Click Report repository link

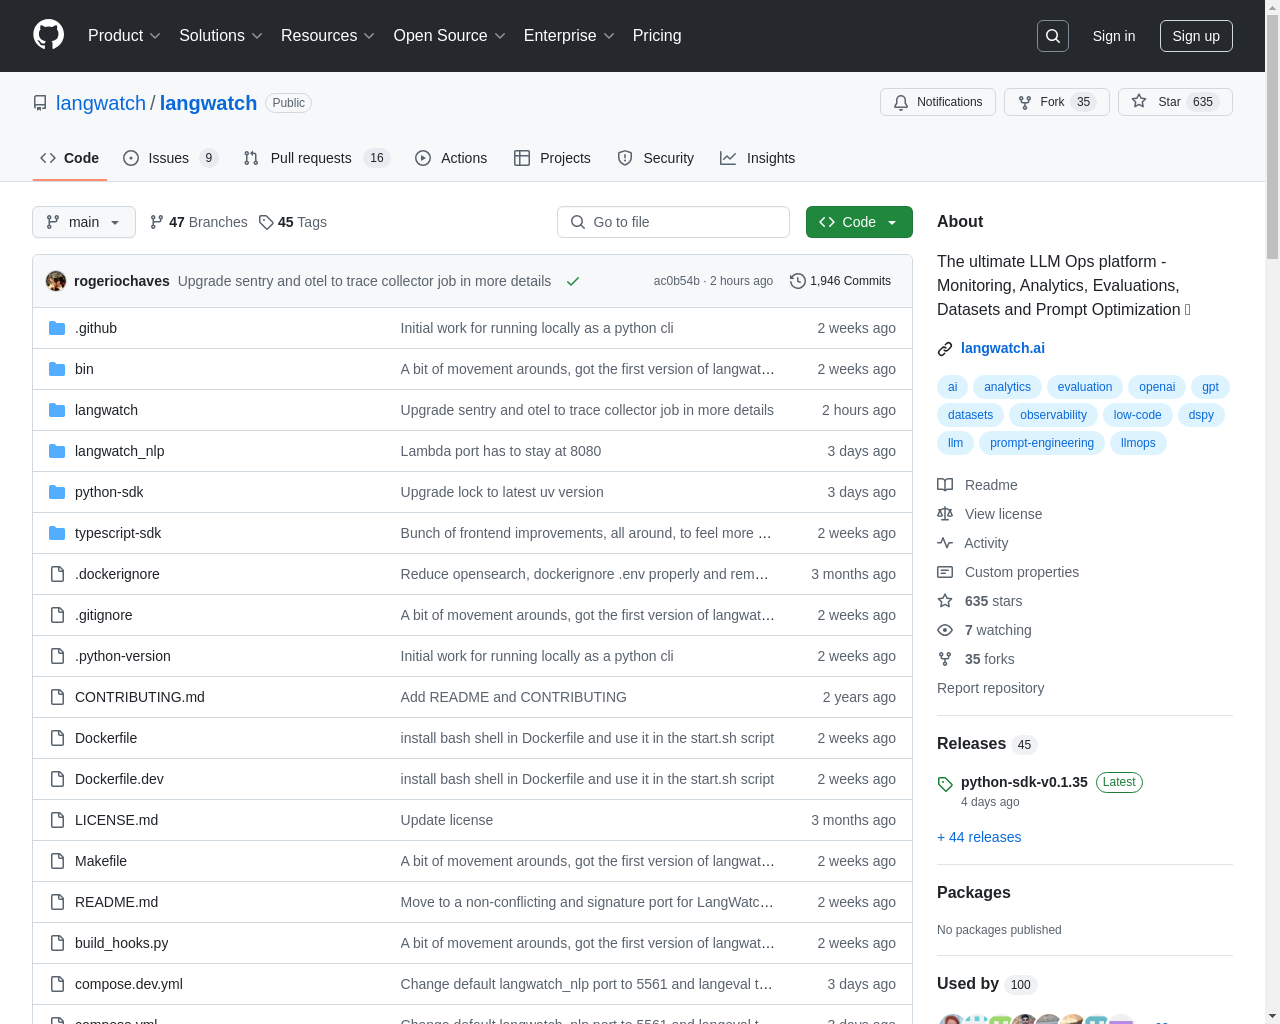coord(990,688)
